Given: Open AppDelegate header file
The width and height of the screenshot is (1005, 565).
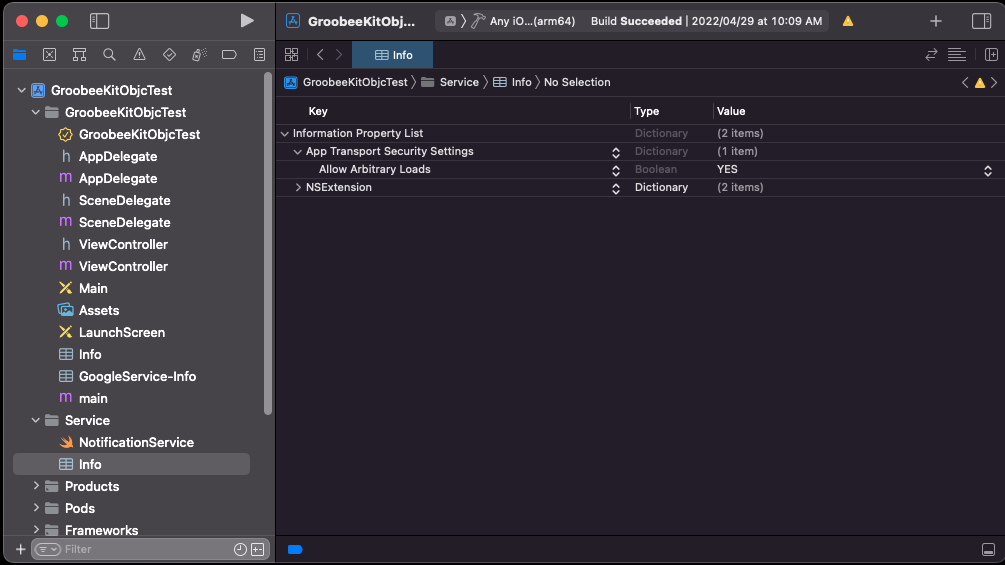Looking at the screenshot, I should (118, 156).
